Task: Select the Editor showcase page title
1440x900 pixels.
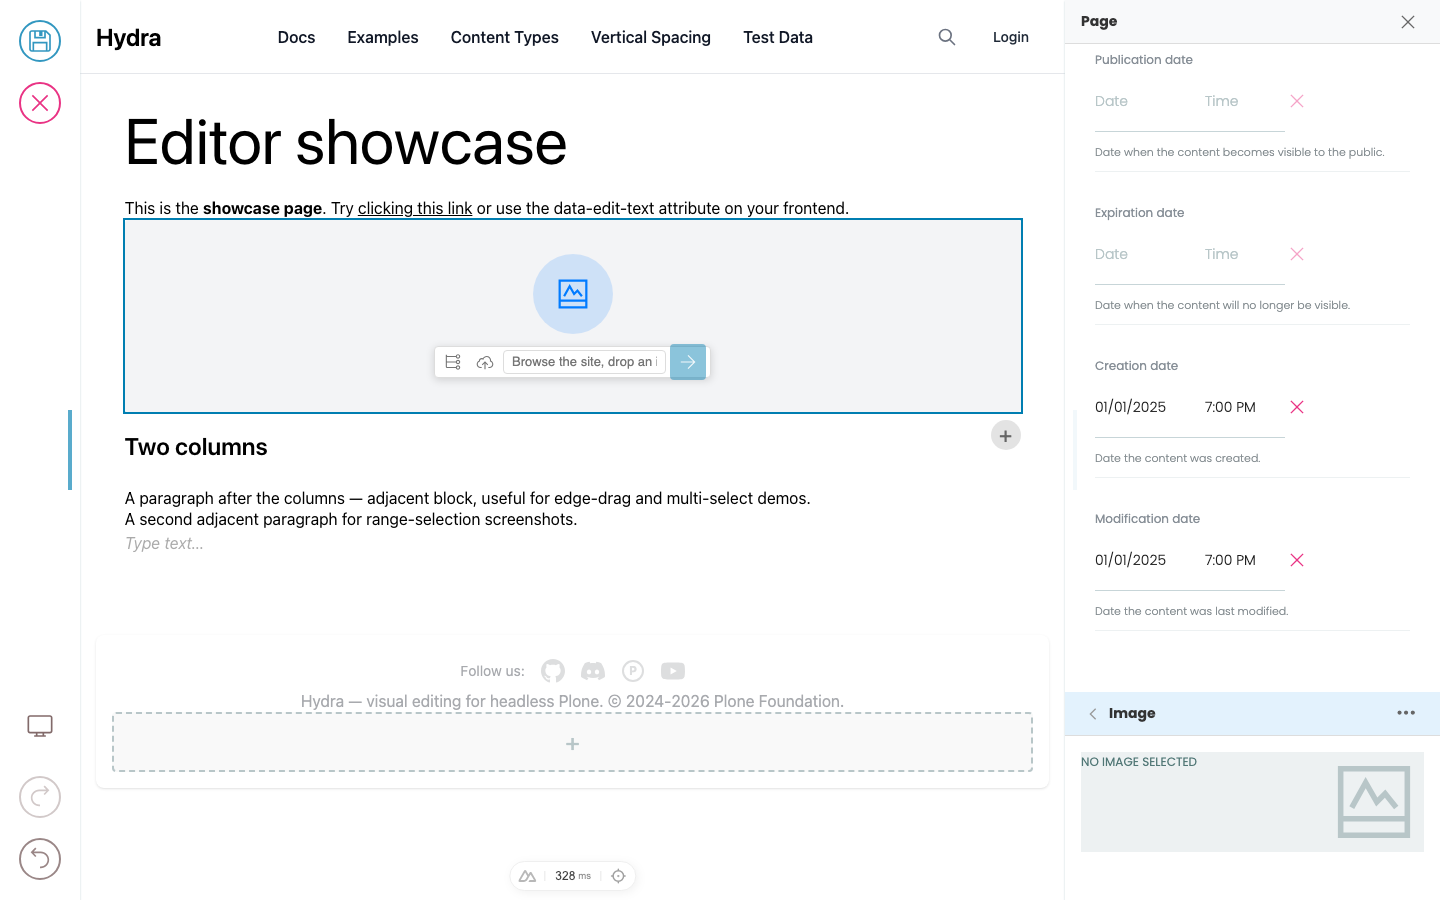Action: pyautogui.click(x=346, y=142)
